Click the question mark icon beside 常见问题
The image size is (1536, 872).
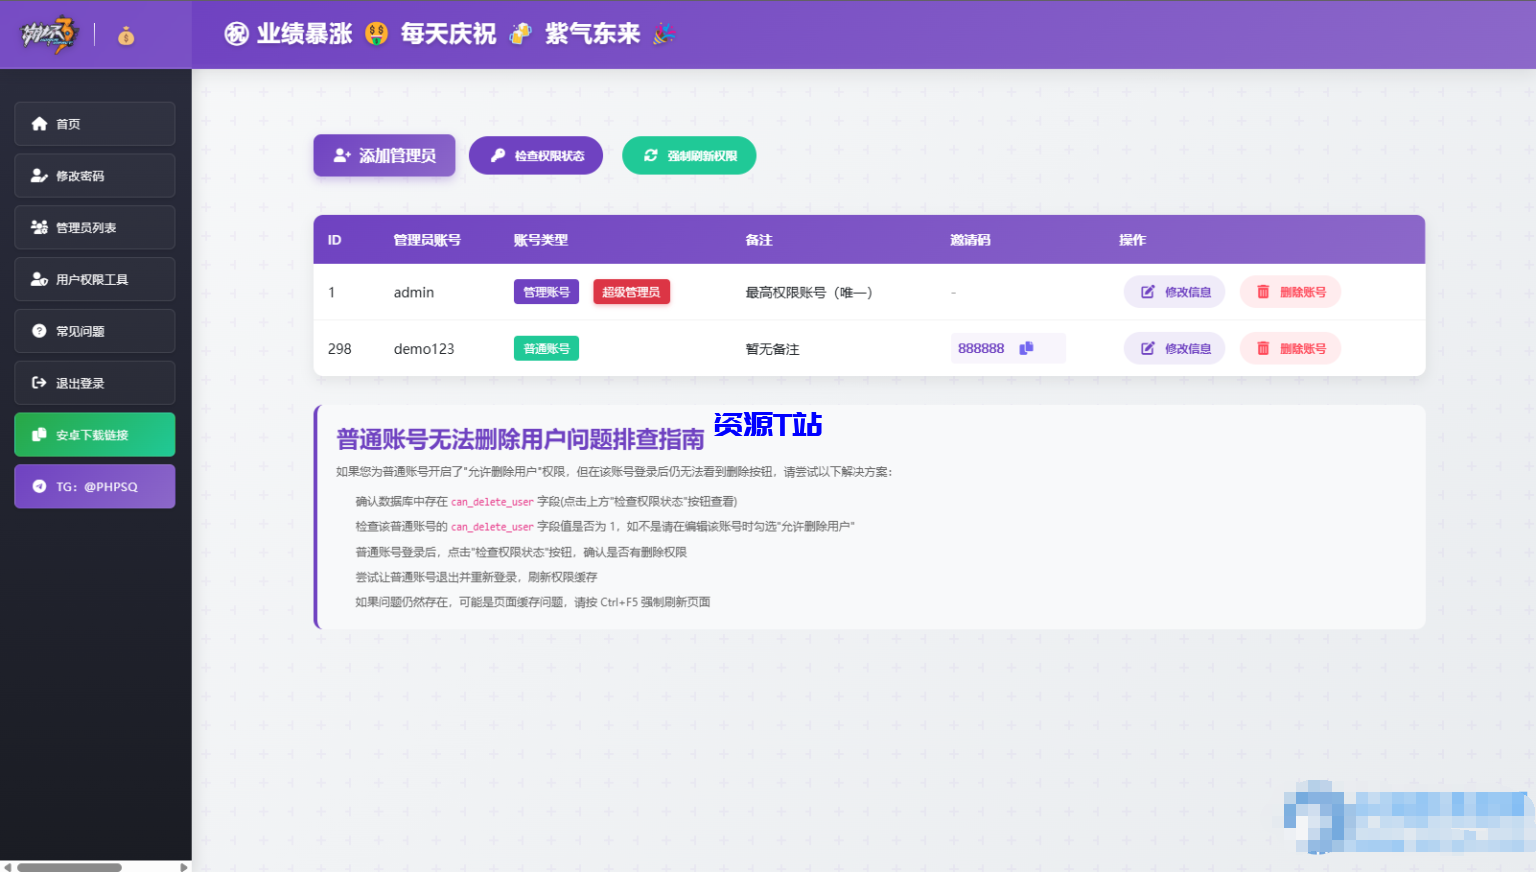click(x=38, y=330)
